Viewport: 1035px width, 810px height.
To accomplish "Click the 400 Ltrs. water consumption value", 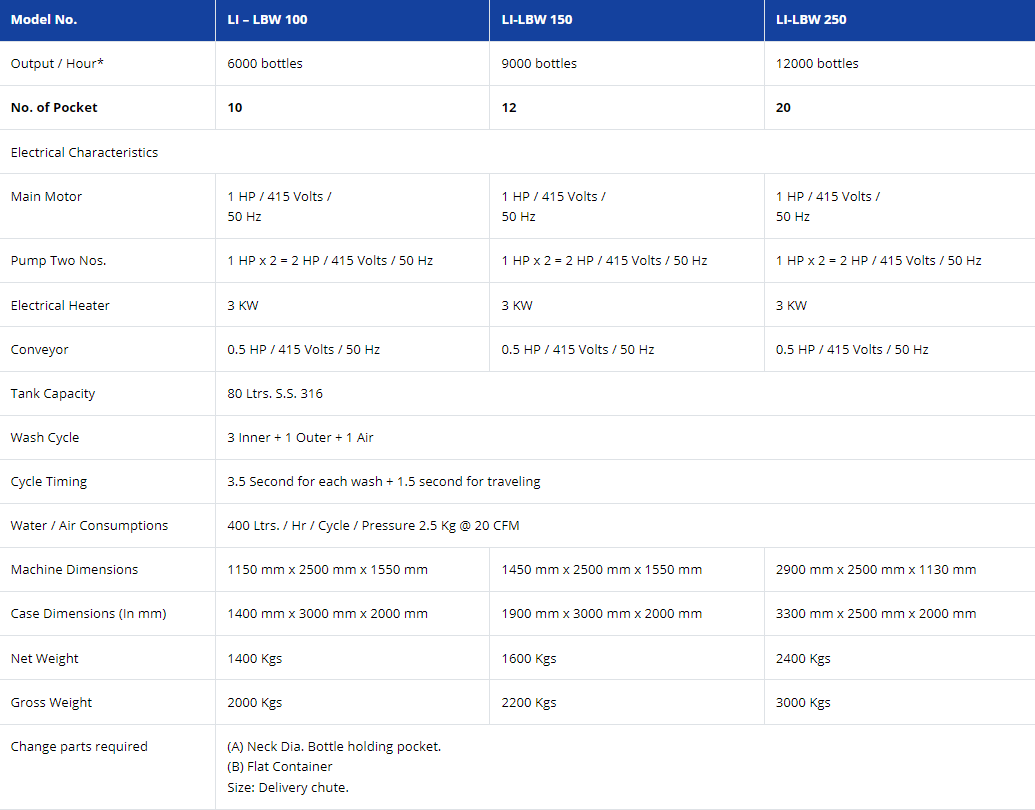I will [x=373, y=526].
